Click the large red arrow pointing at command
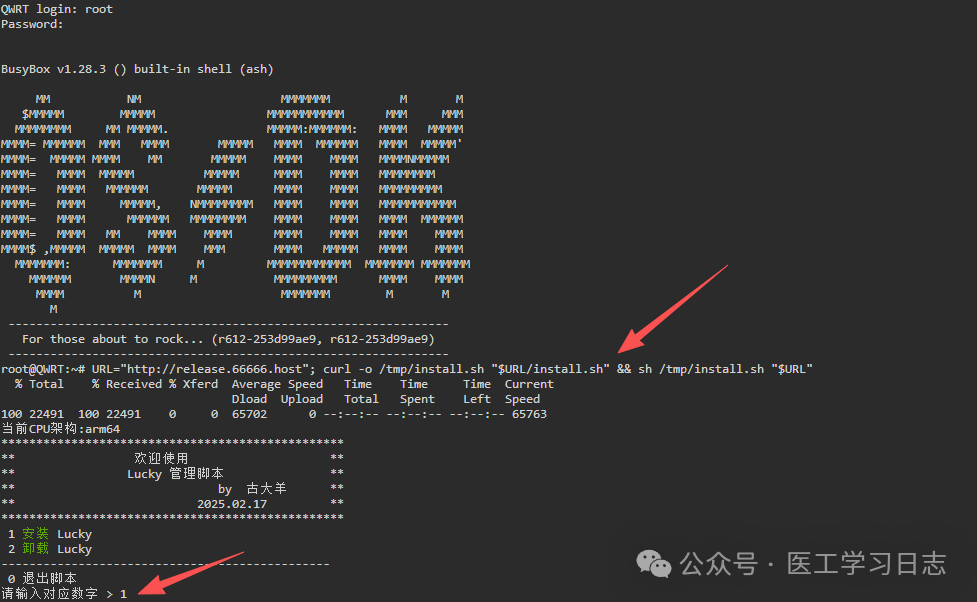 point(673,309)
